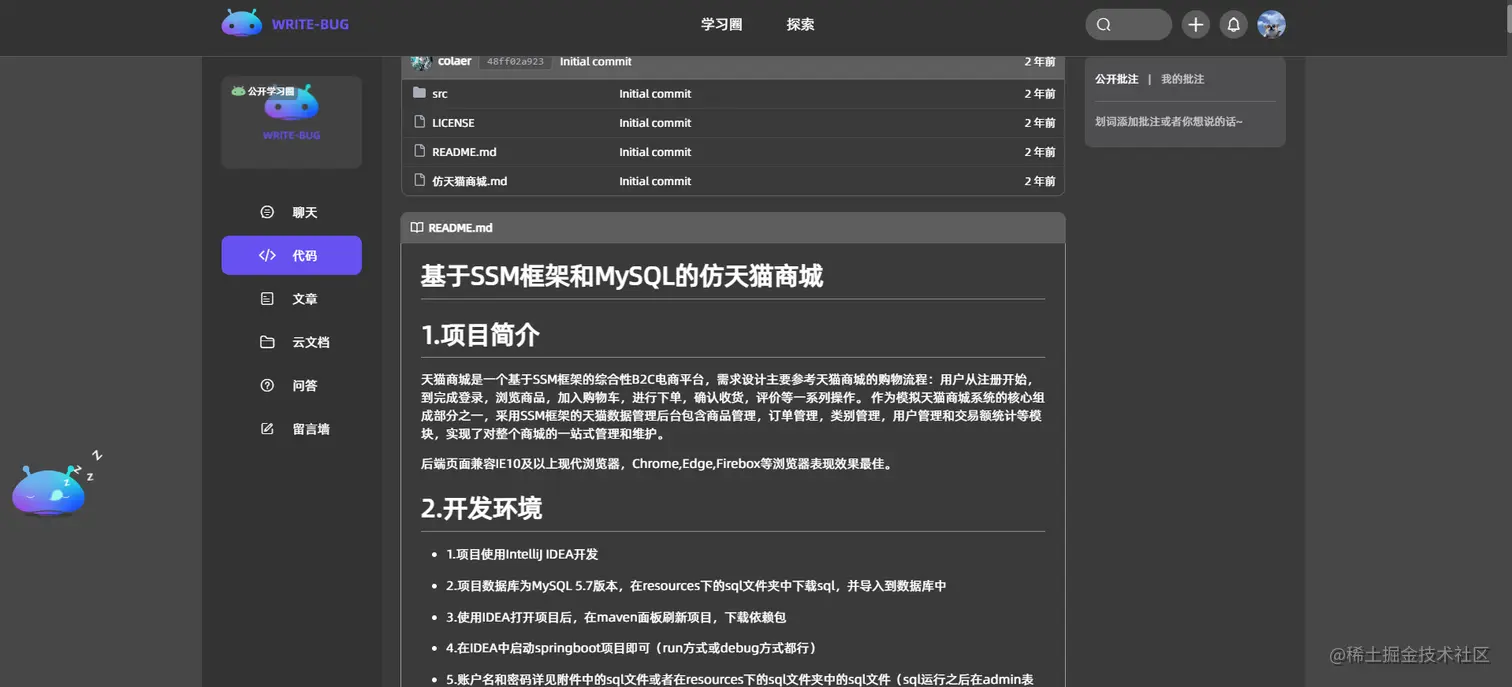Click the header Initial commit message beside colaer
This screenshot has height=687, width=1512.
[595, 61]
